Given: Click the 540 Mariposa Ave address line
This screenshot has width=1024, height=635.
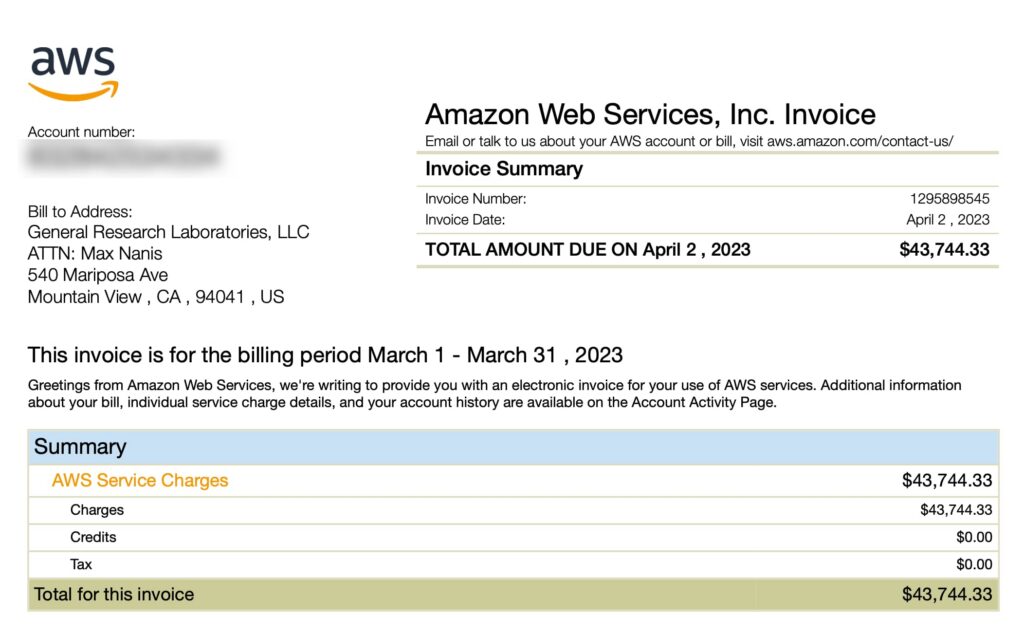Looking at the screenshot, I should 98,275.
